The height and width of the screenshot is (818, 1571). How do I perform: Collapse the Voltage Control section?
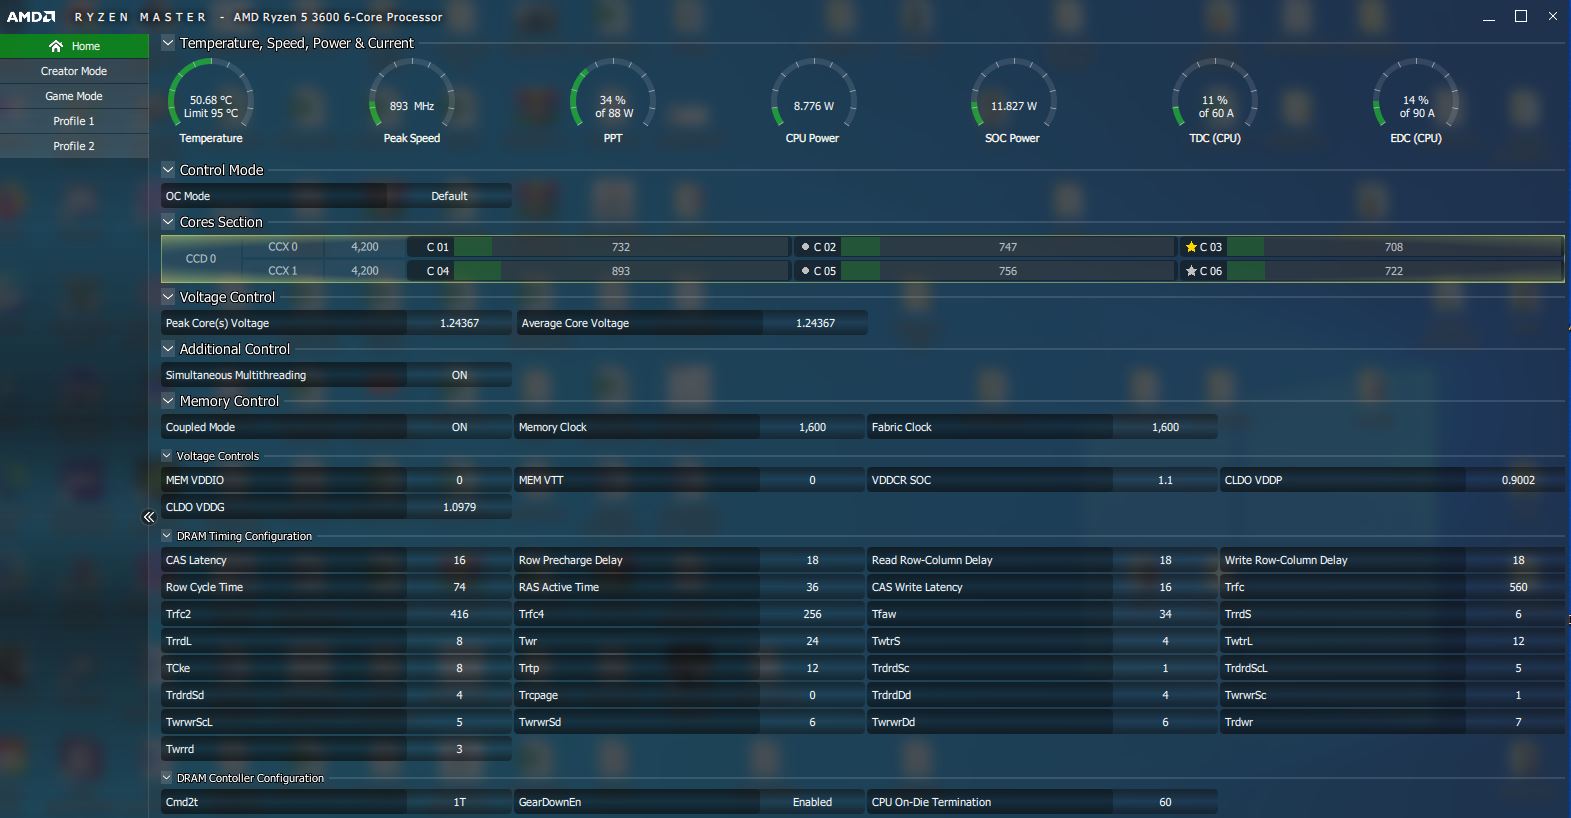point(168,297)
